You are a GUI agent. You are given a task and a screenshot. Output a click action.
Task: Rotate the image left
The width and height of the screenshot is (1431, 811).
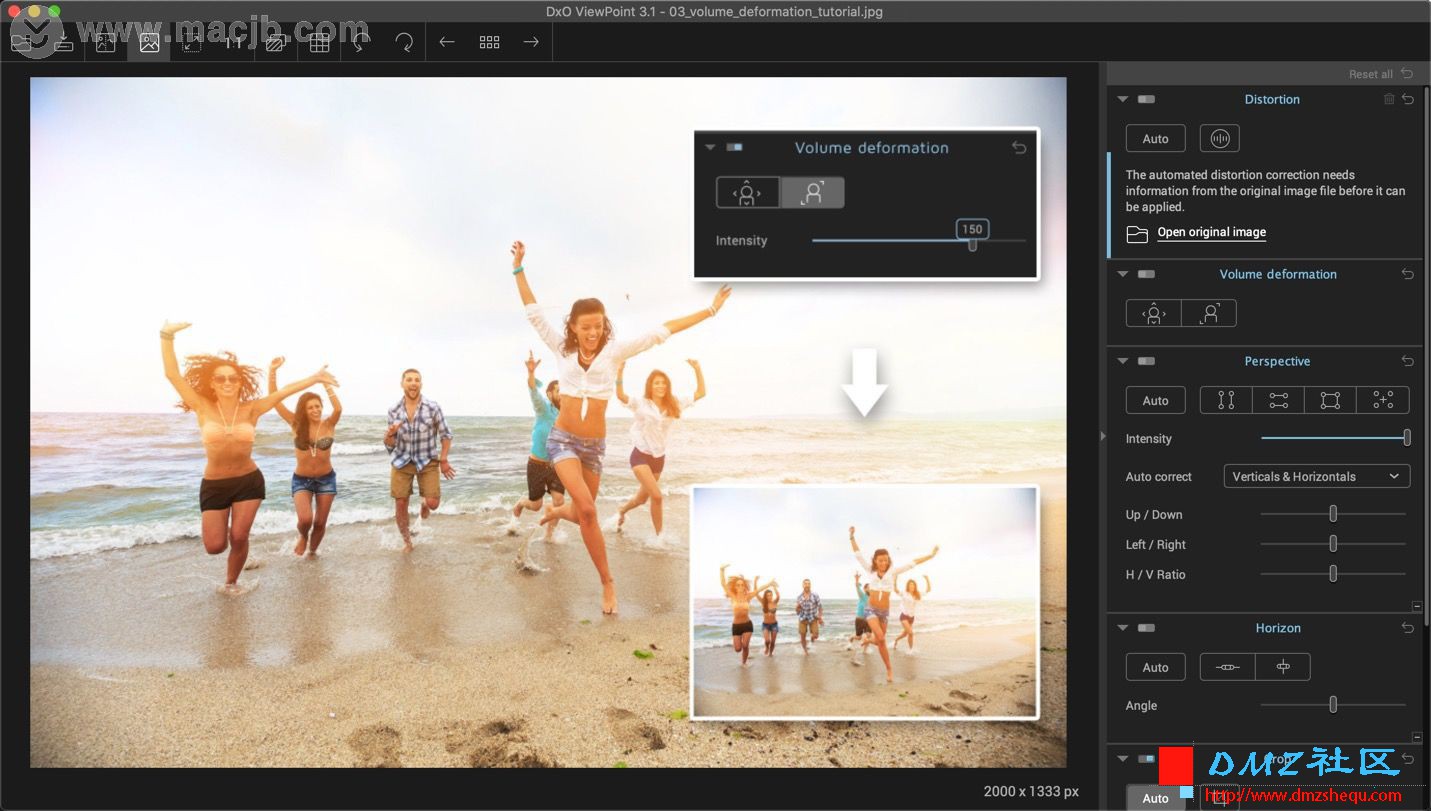[x=362, y=42]
